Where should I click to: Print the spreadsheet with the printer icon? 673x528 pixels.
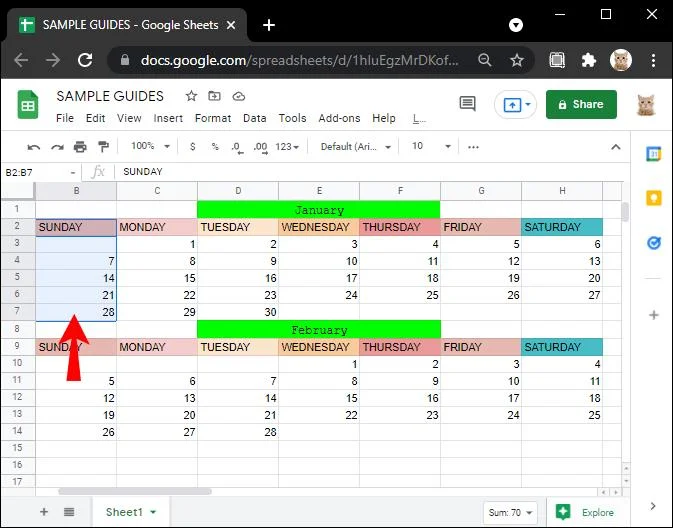pos(80,147)
